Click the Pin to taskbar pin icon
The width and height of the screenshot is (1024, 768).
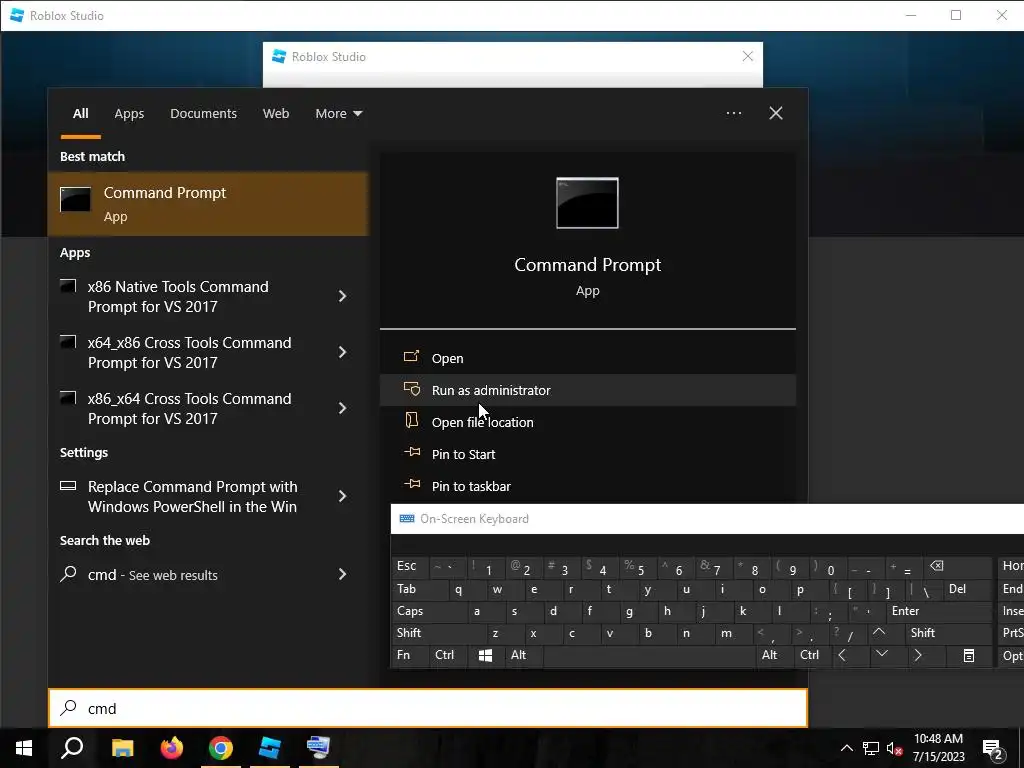click(412, 484)
